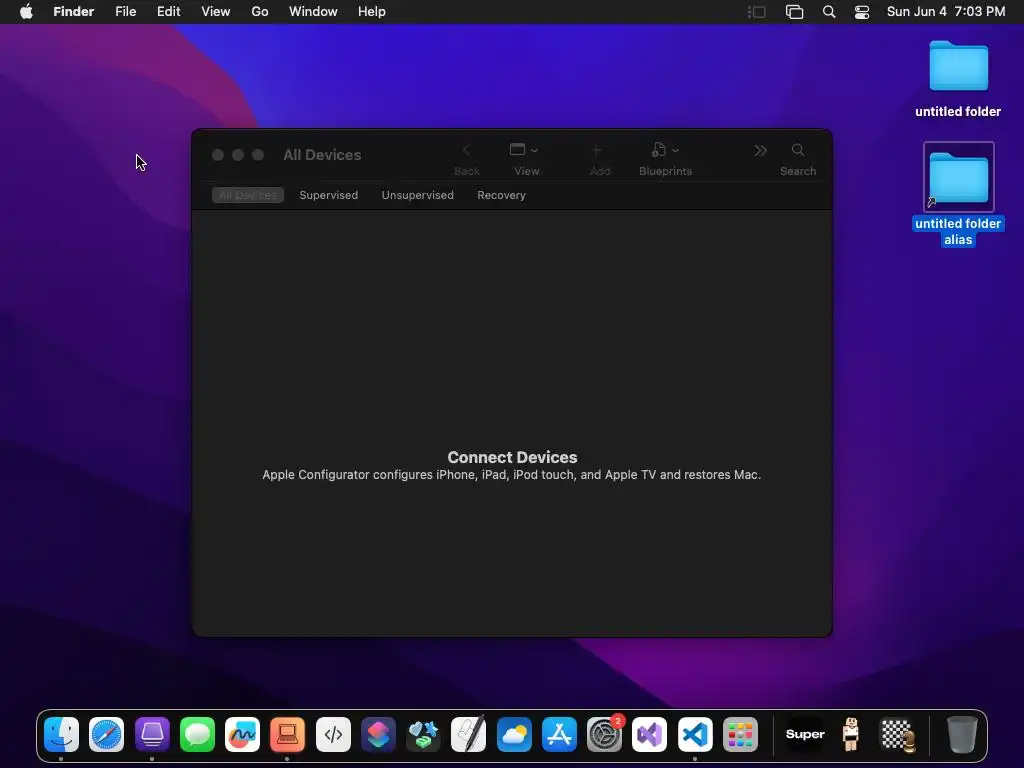Click the window mirroring menu bar icon
Image resolution: width=1024 pixels, height=768 pixels.
pyautogui.click(x=794, y=12)
